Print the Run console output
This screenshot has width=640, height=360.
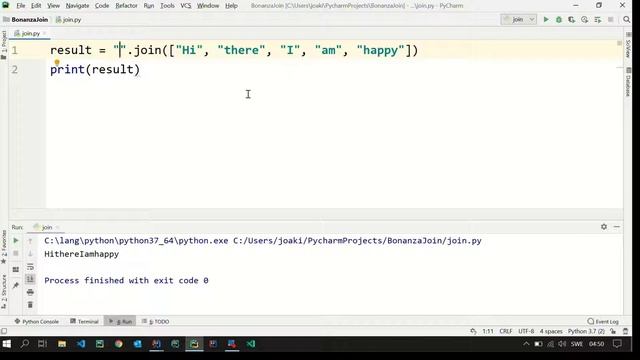(x=30, y=292)
